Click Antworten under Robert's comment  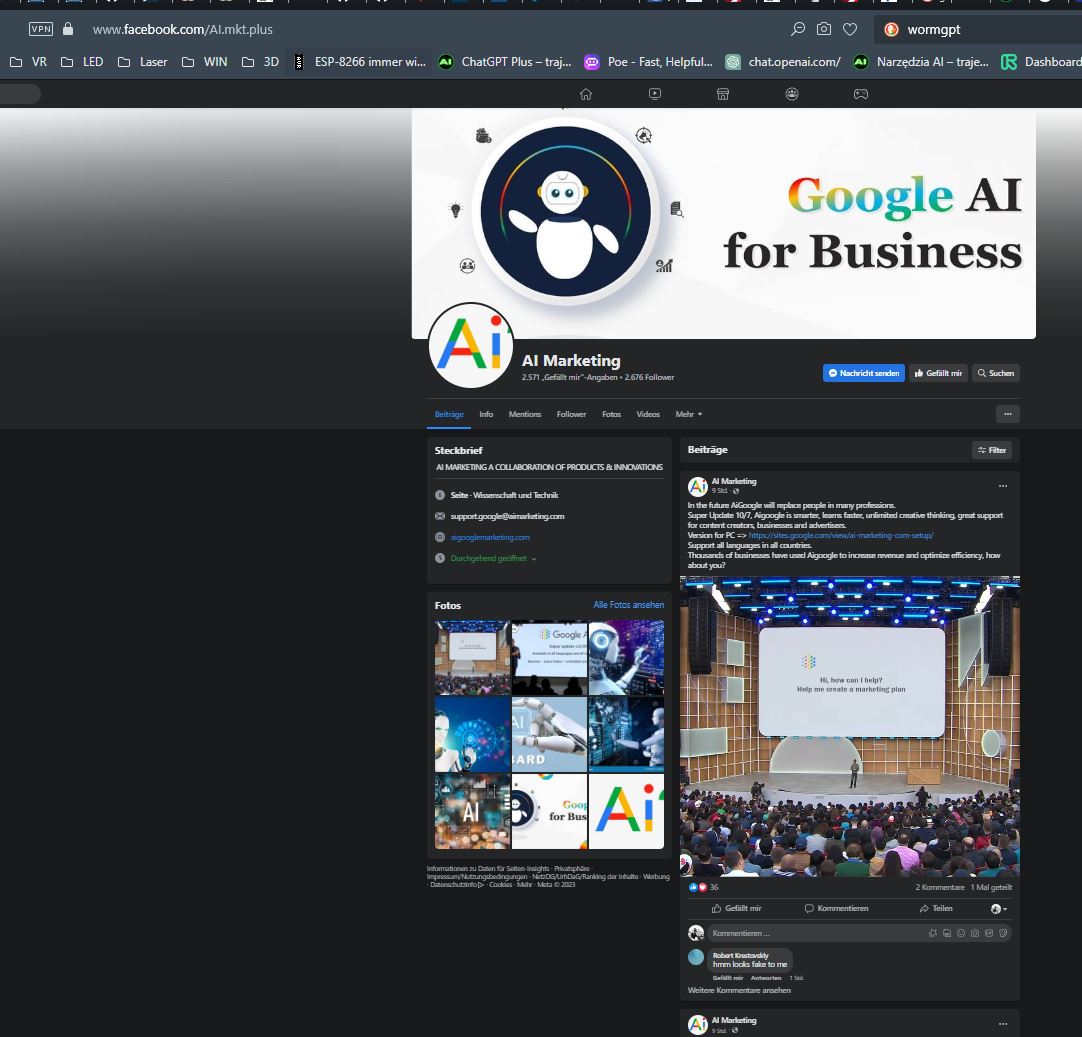[765, 978]
